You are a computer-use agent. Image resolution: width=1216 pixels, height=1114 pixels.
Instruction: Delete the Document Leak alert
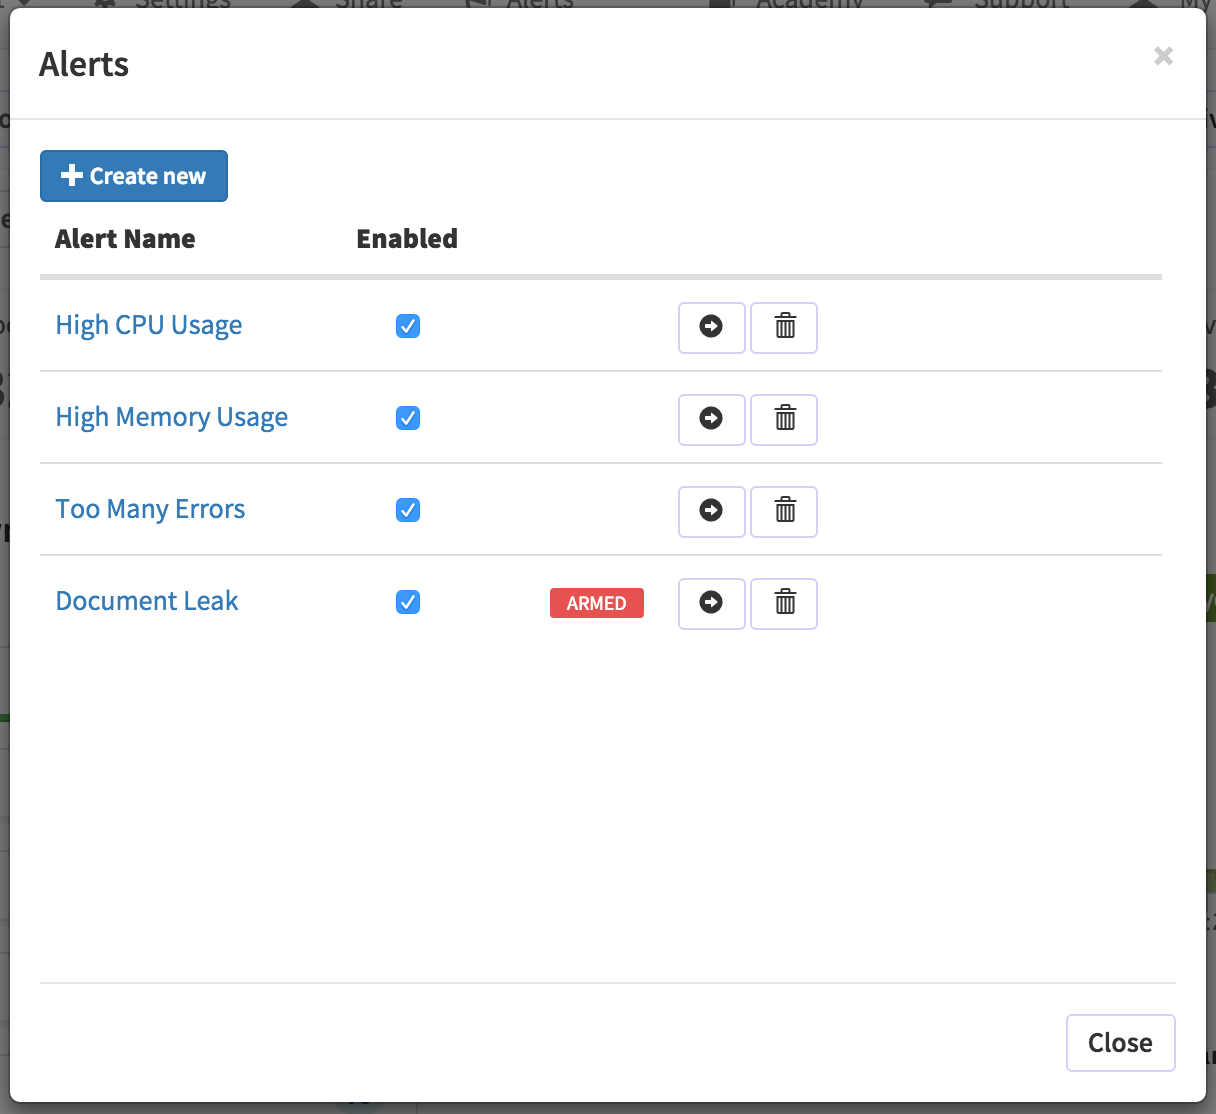784,603
